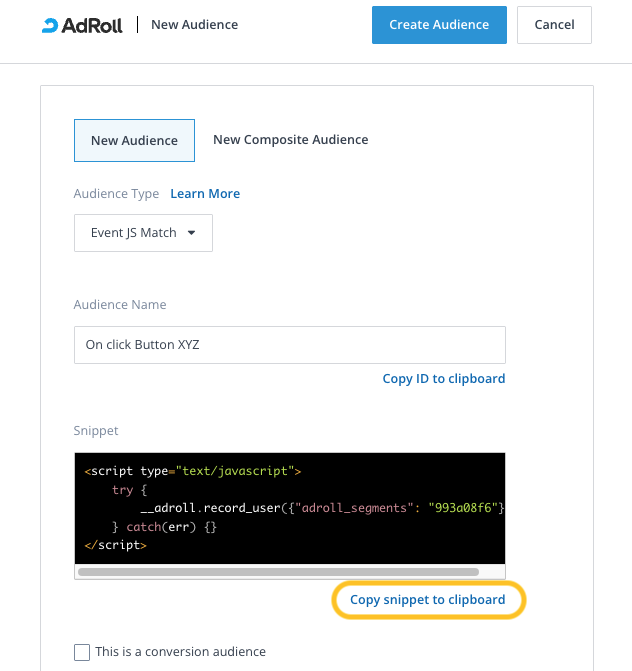
Task: Focus the Audience Name text field
Action: click(289, 345)
